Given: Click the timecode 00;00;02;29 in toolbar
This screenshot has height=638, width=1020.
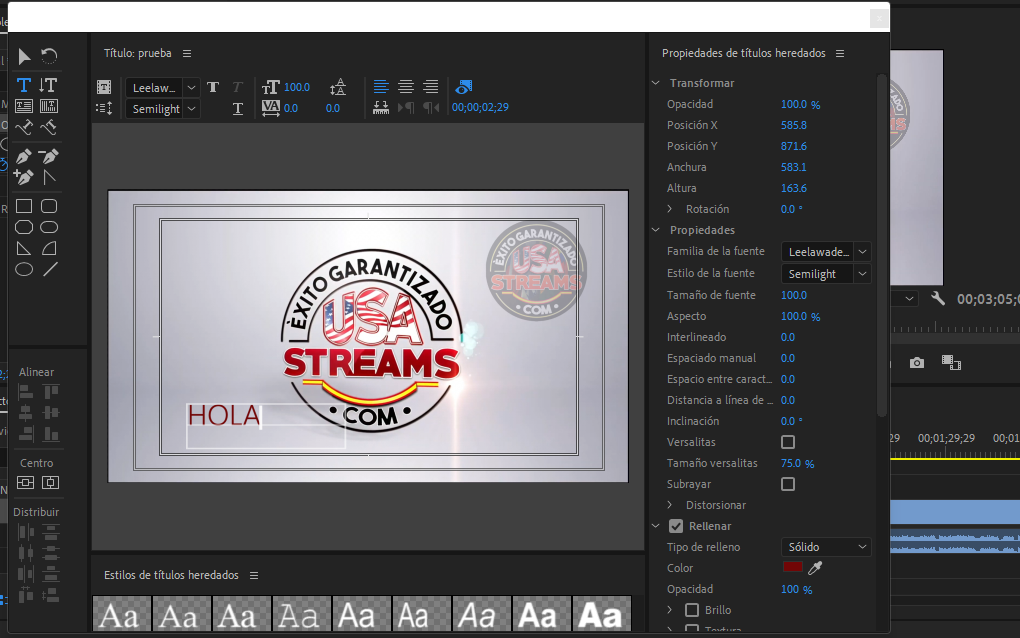Looking at the screenshot, I should coord(480,108).
